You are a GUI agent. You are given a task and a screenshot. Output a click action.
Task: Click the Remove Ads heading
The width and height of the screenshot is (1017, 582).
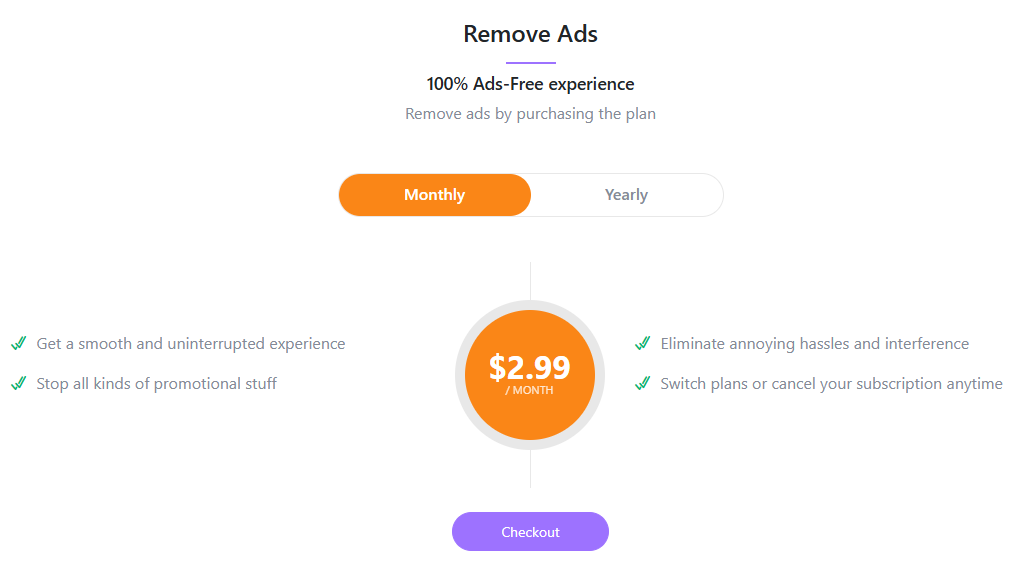point(530,34)
